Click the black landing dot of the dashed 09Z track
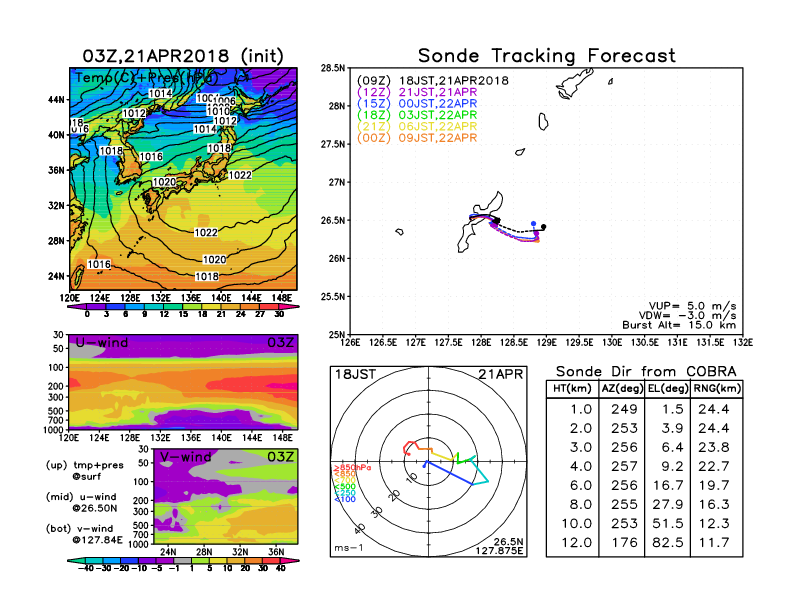The image size is (792, 612). [x=543, y=227]
